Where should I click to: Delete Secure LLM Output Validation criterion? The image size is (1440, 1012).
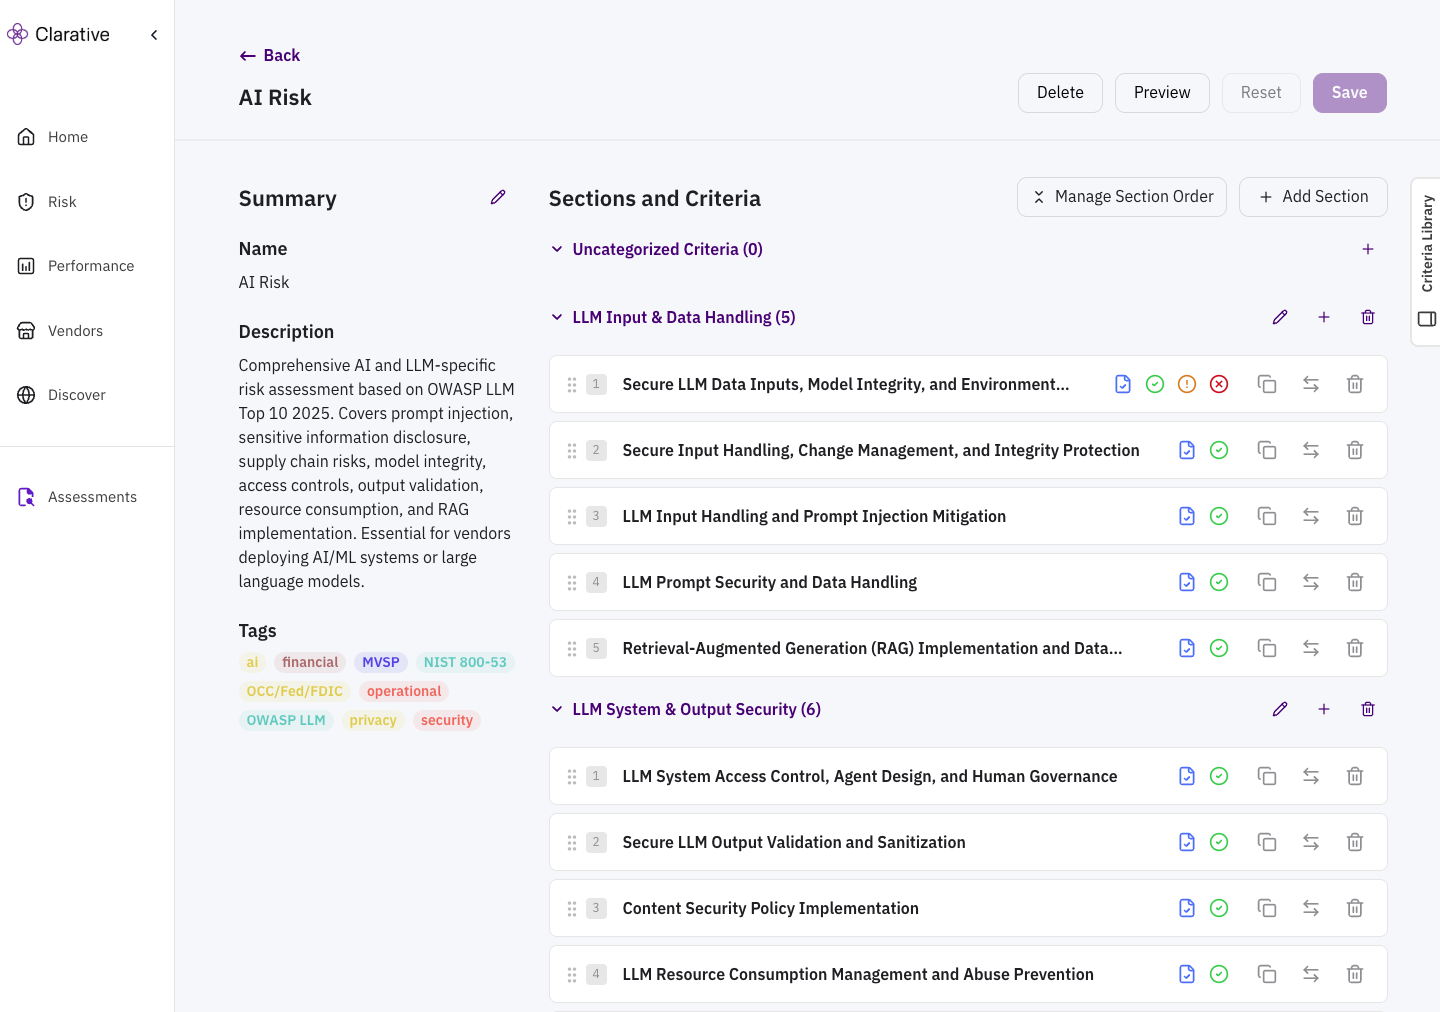(x=1355, y=842)
